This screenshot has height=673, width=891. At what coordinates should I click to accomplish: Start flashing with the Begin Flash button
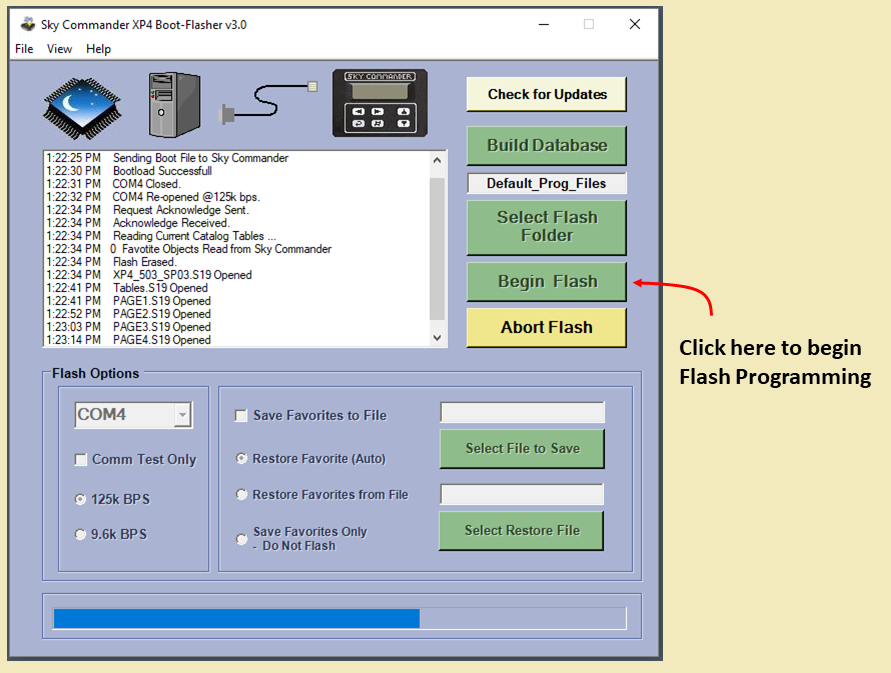pyautogui.click(x=547, y=281)
